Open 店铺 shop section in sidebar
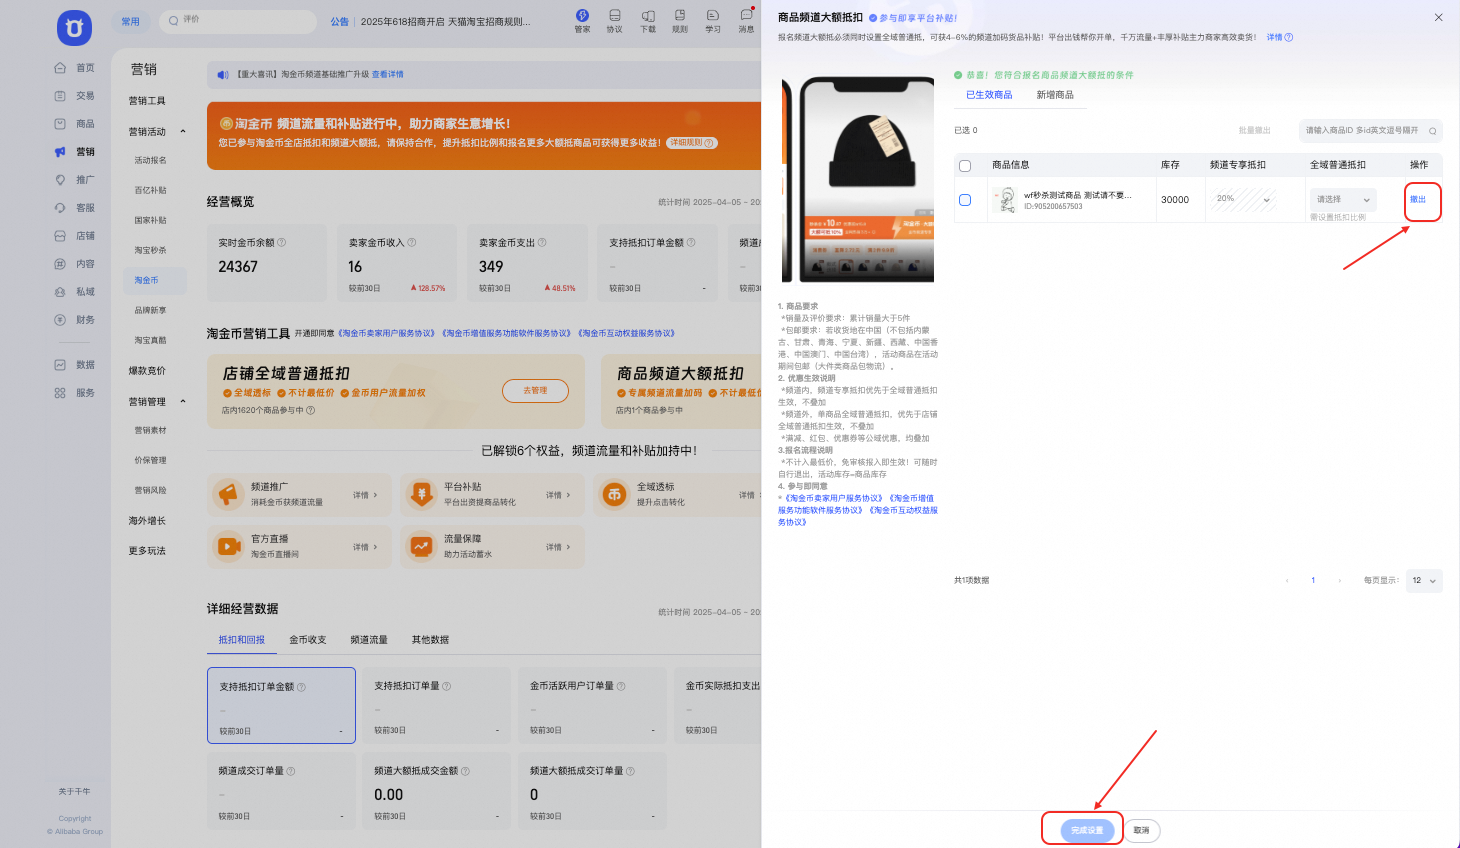The width and height of the screenshot is (1460, 848). [x=60, y=236]
